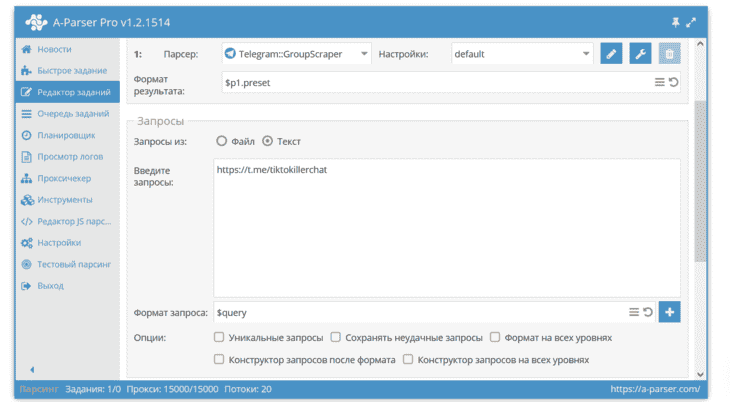Image resolution: width=730 pixels, height=402 pixels.
Task: Reset result format with the undo icon
Action: pos(673,82)
